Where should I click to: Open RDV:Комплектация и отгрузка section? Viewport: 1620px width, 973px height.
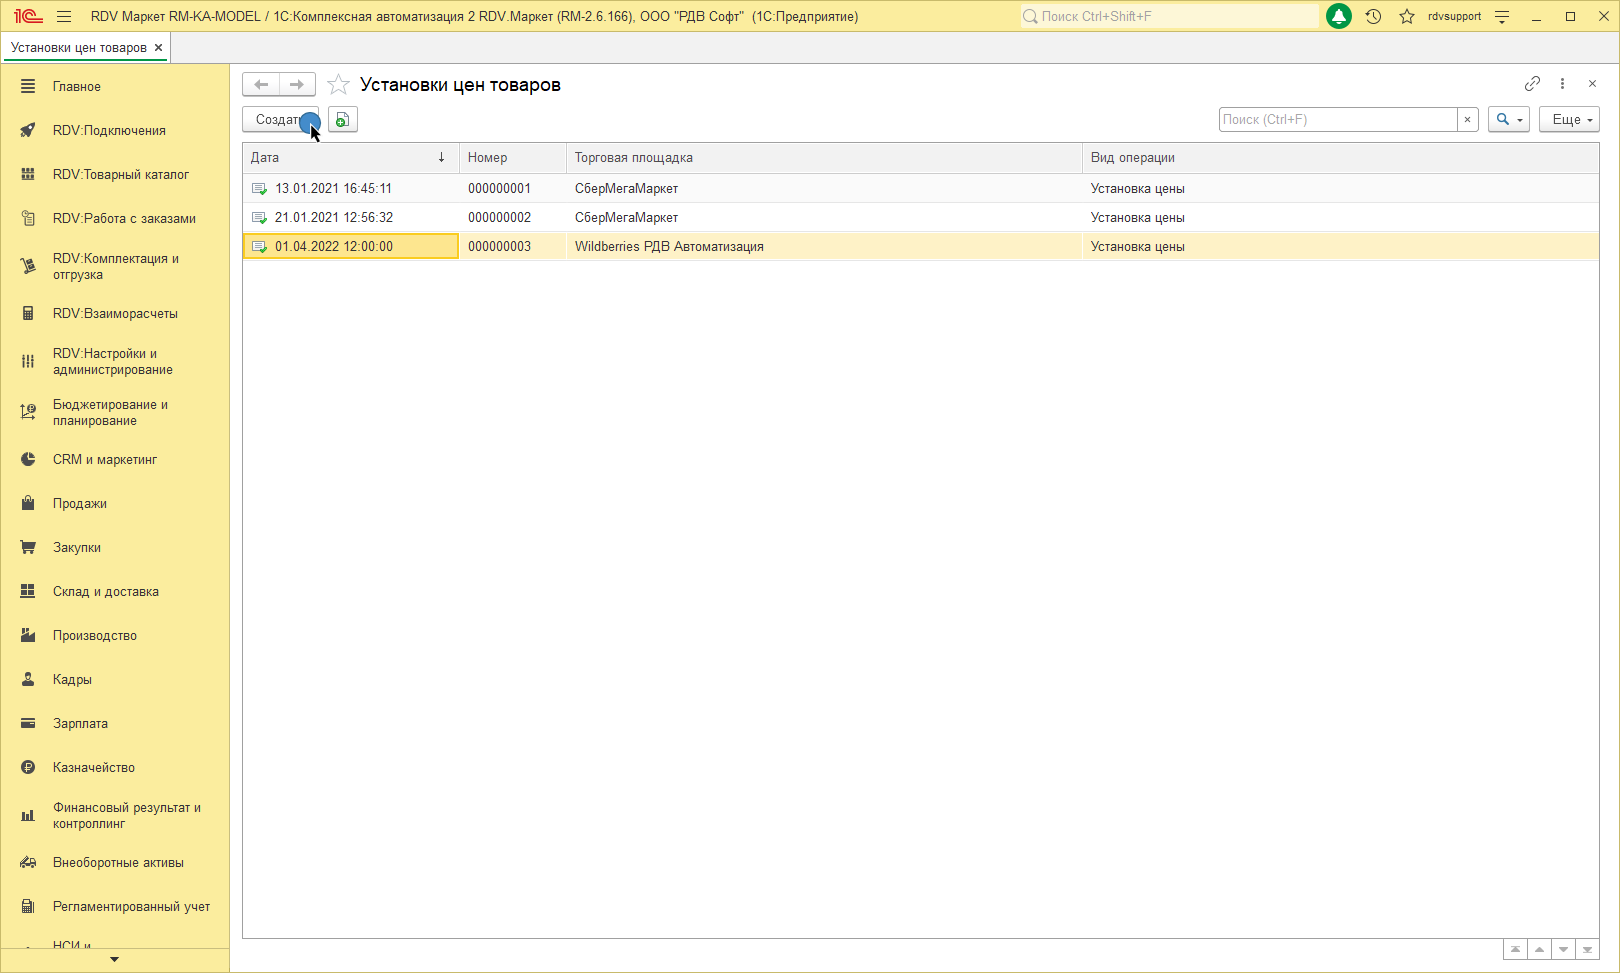[115, 267]
